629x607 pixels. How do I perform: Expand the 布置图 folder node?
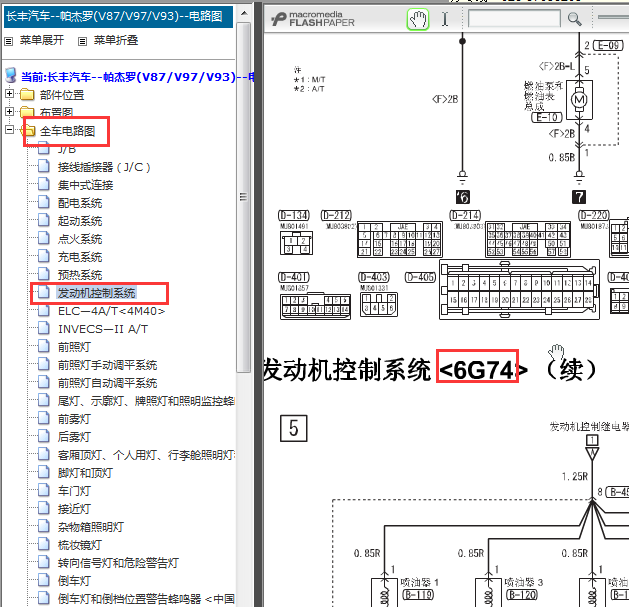pos(10,111)
